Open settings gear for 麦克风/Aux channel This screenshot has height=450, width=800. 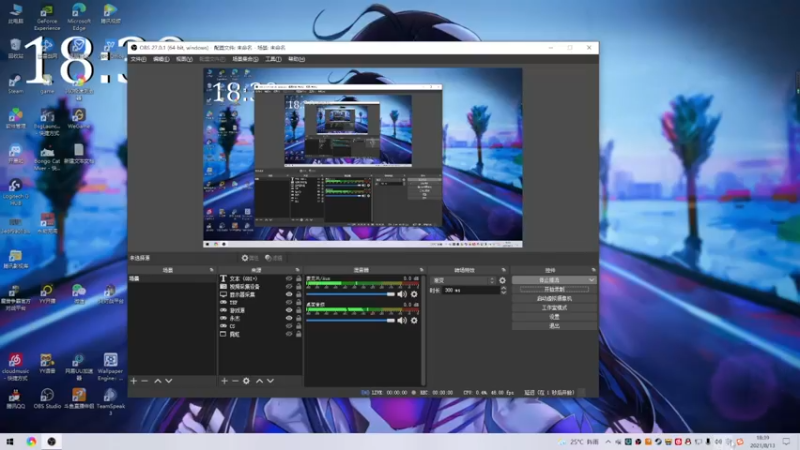[414, 294]
